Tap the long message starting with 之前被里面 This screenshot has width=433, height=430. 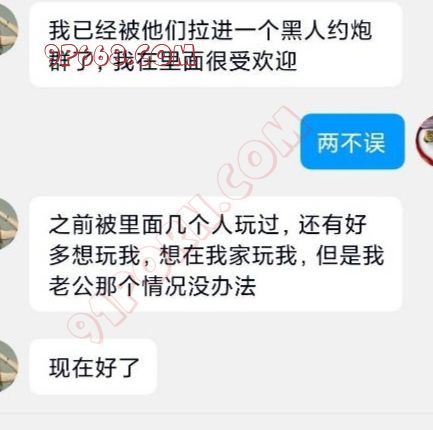pos(216,254)
